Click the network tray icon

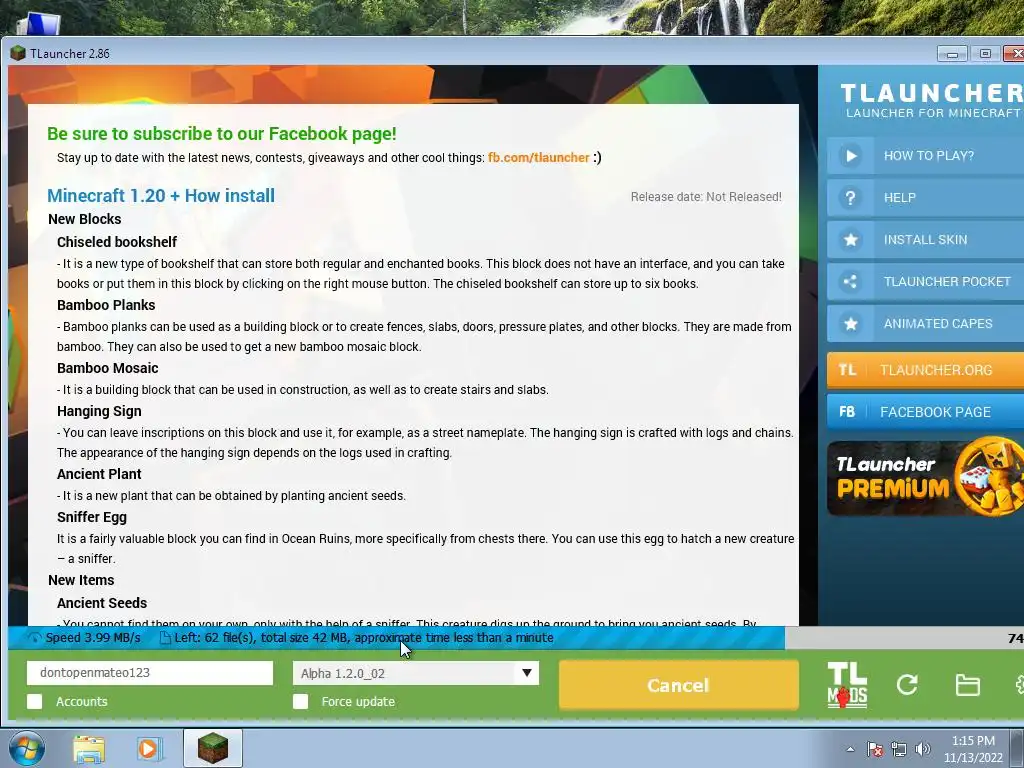[899, 749]
